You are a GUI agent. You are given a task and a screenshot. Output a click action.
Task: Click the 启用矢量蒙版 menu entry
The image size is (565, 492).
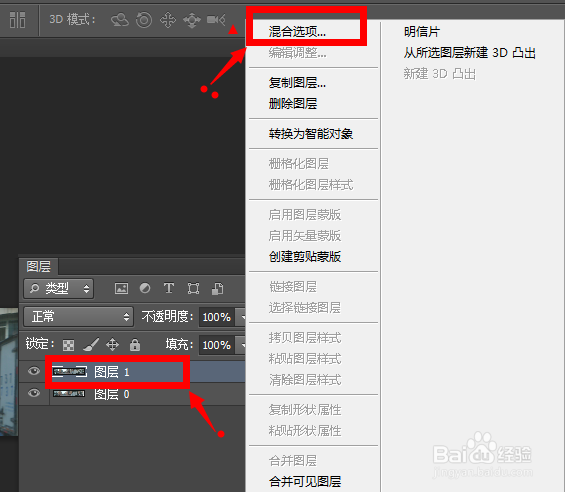click(x=305, y=236)
